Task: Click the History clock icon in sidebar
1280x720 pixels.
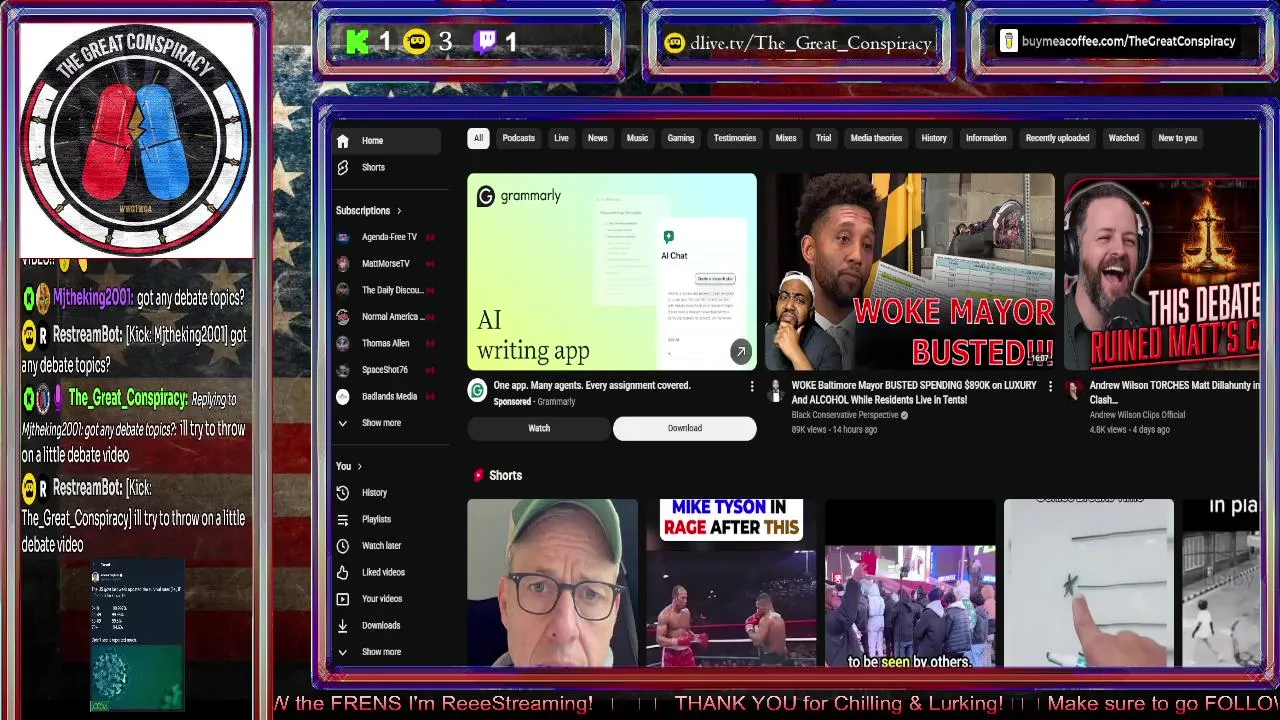Action: coord(343,493)
